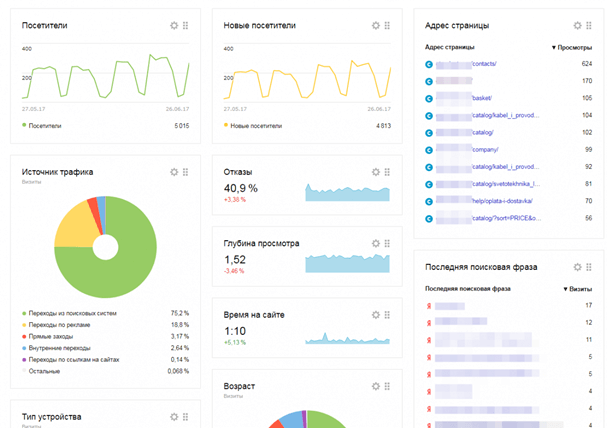The width and height of the screenshot is (607, 428).
Task: Open Тип устройства widget settings gear
Action: 174,416
